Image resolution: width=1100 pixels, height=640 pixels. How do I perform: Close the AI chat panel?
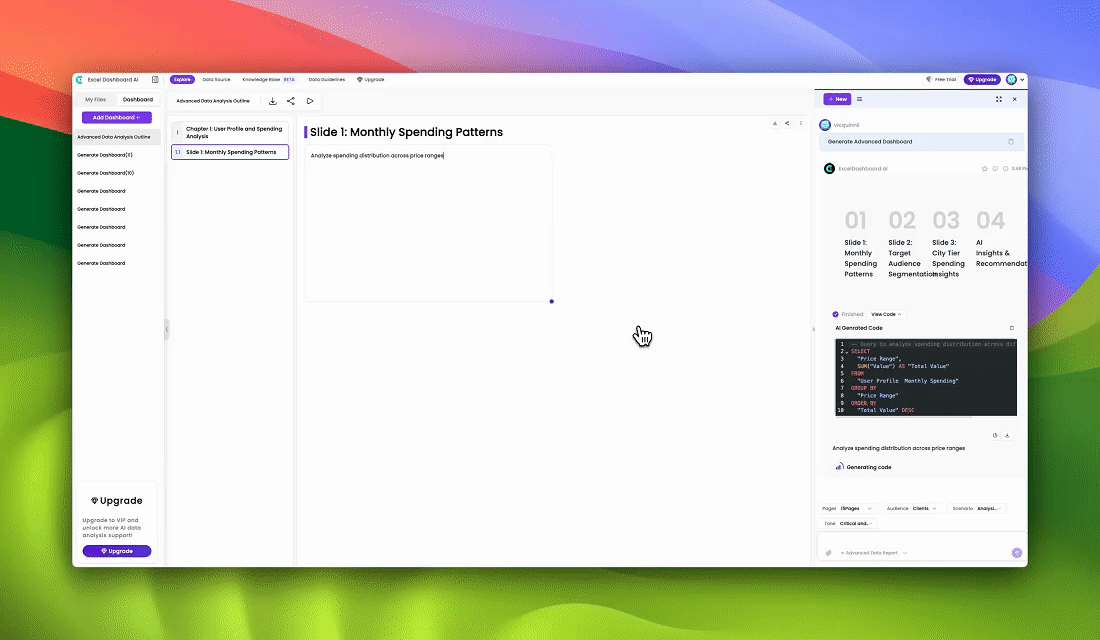pos(1014,100)
